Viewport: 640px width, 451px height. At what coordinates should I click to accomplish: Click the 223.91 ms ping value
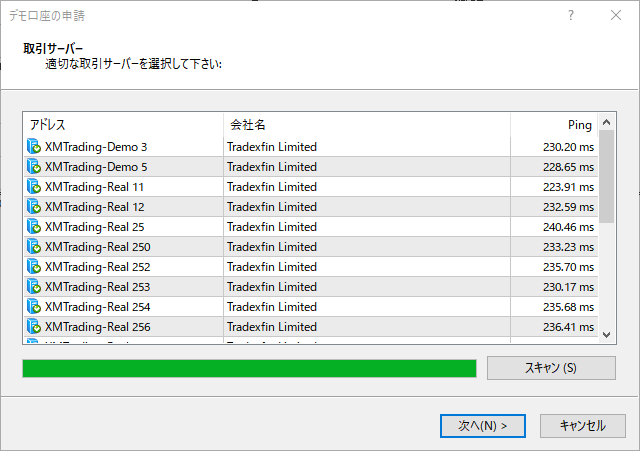568,187
